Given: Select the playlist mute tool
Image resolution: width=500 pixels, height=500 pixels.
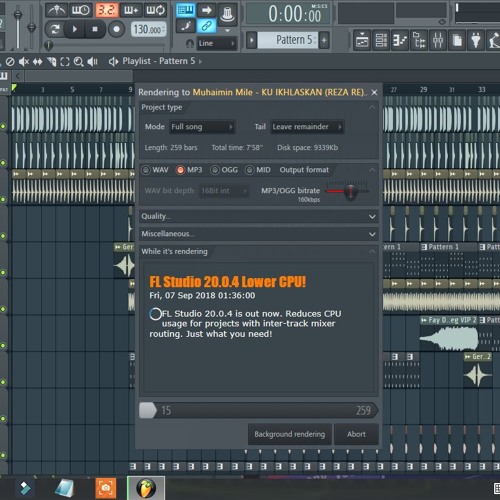Looking at the screenshot, I should click(x=24, y=62).
